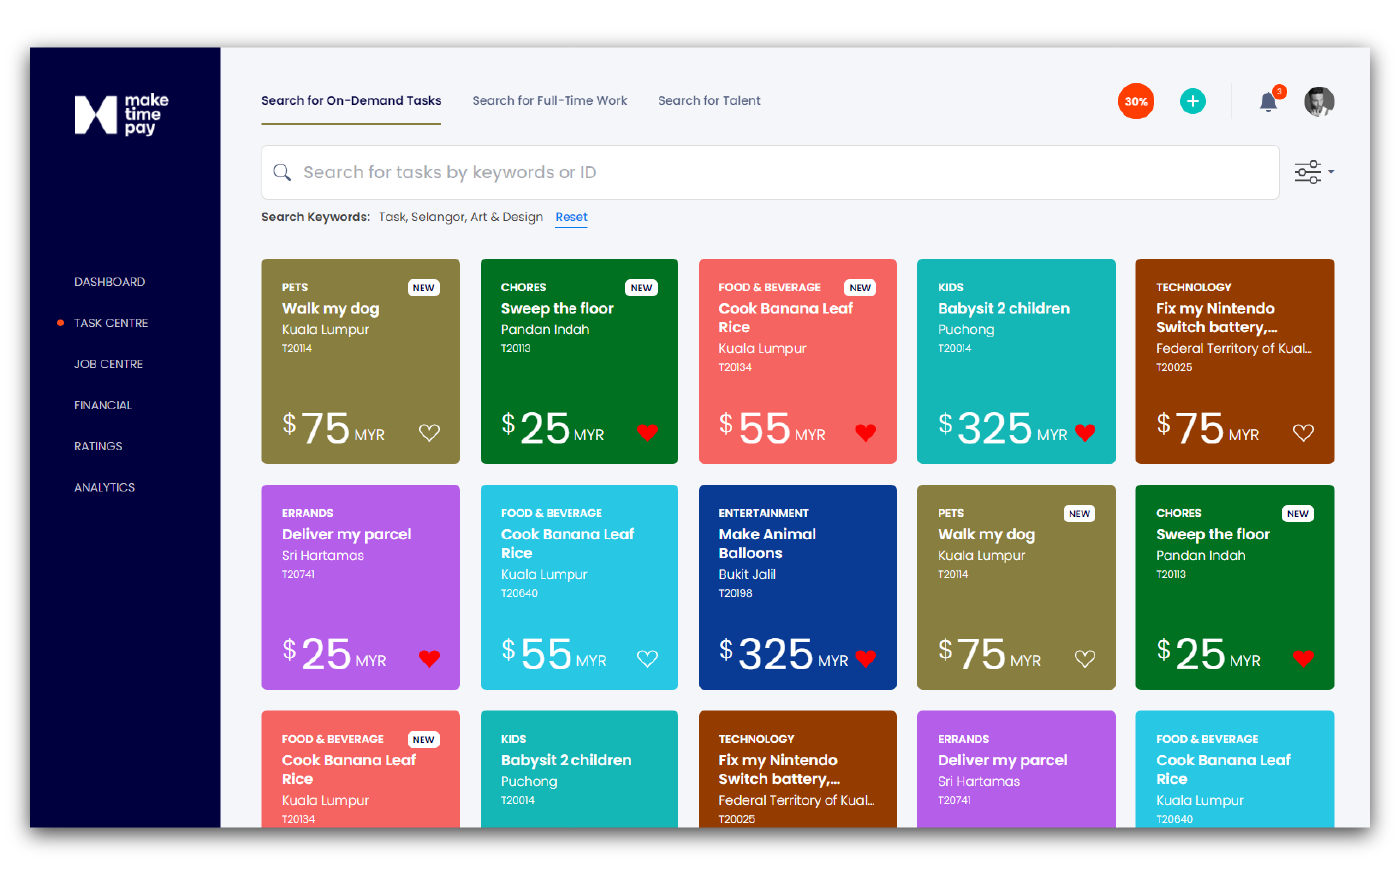Expand the filter dropdown arrow
The image size is (1400, 875).
click(x=1331, y=172)
